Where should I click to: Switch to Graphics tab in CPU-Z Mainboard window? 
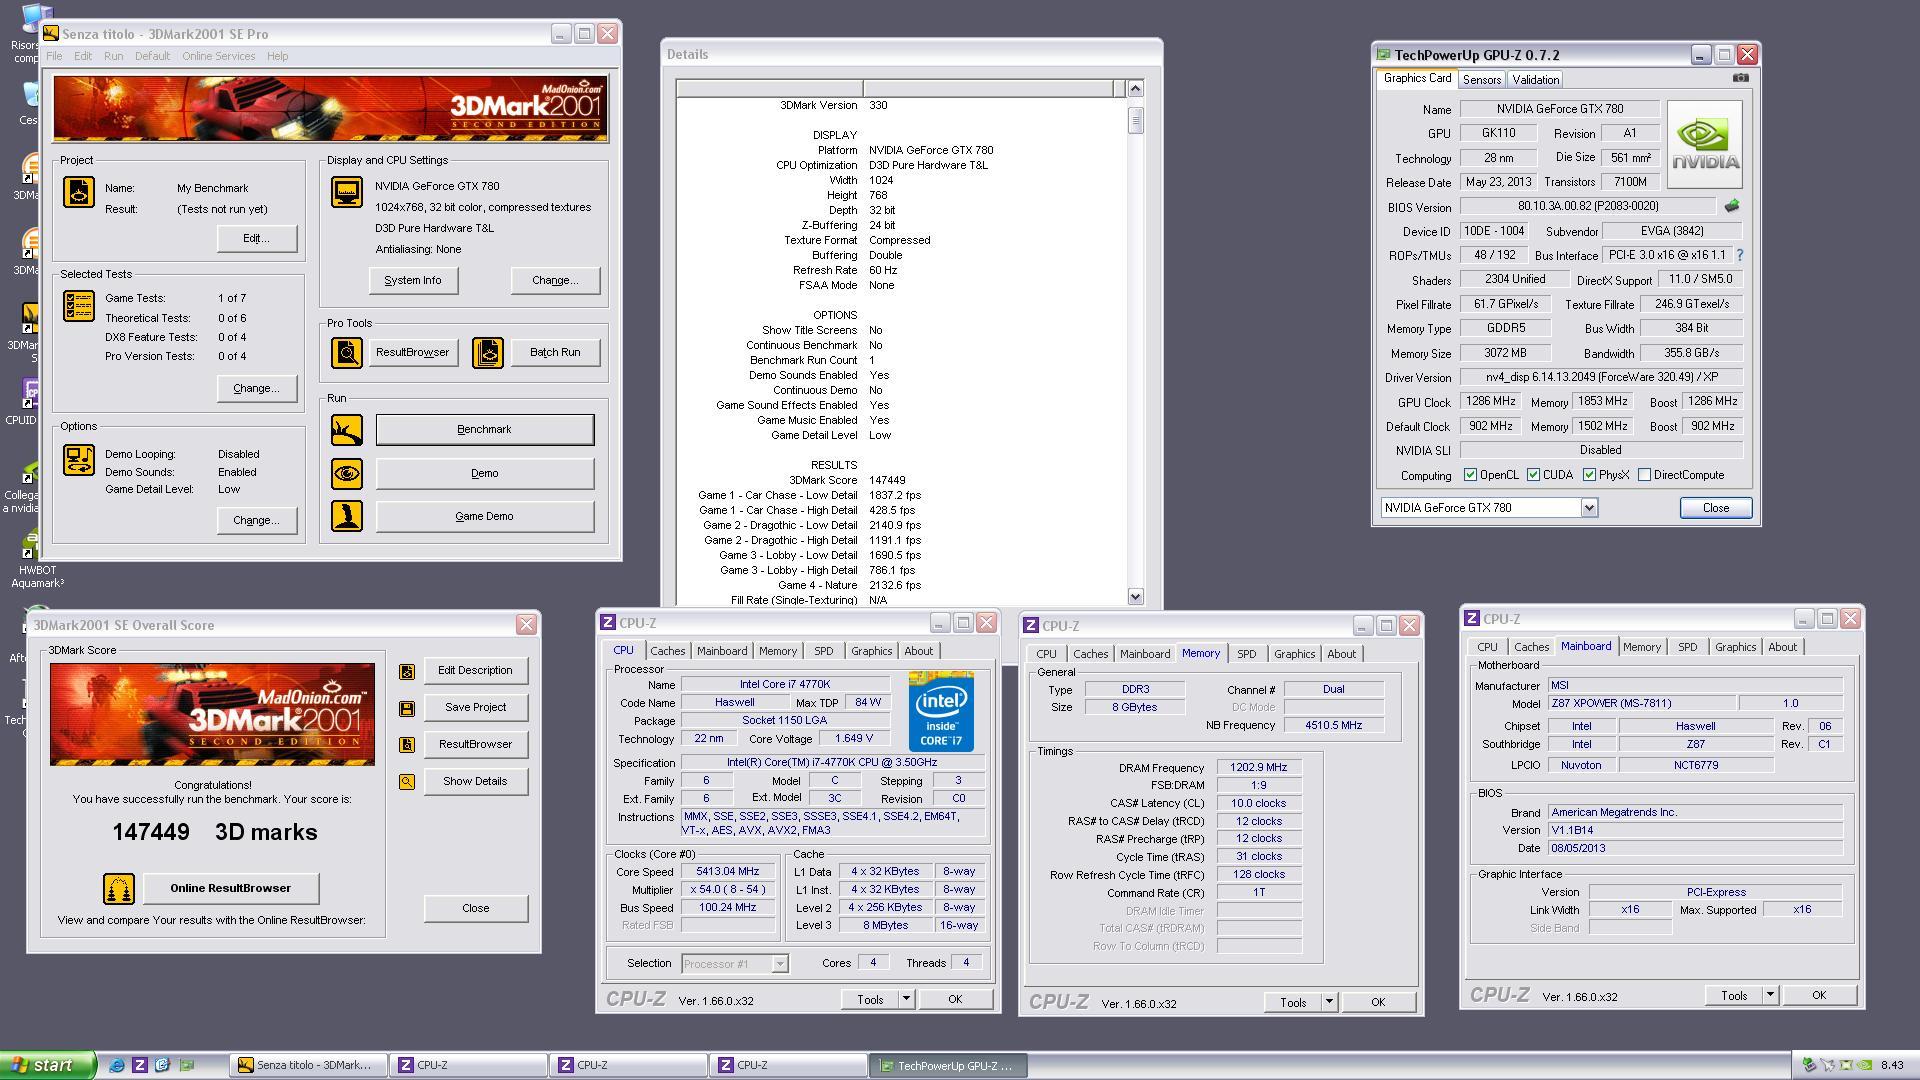coord(1735,647)
